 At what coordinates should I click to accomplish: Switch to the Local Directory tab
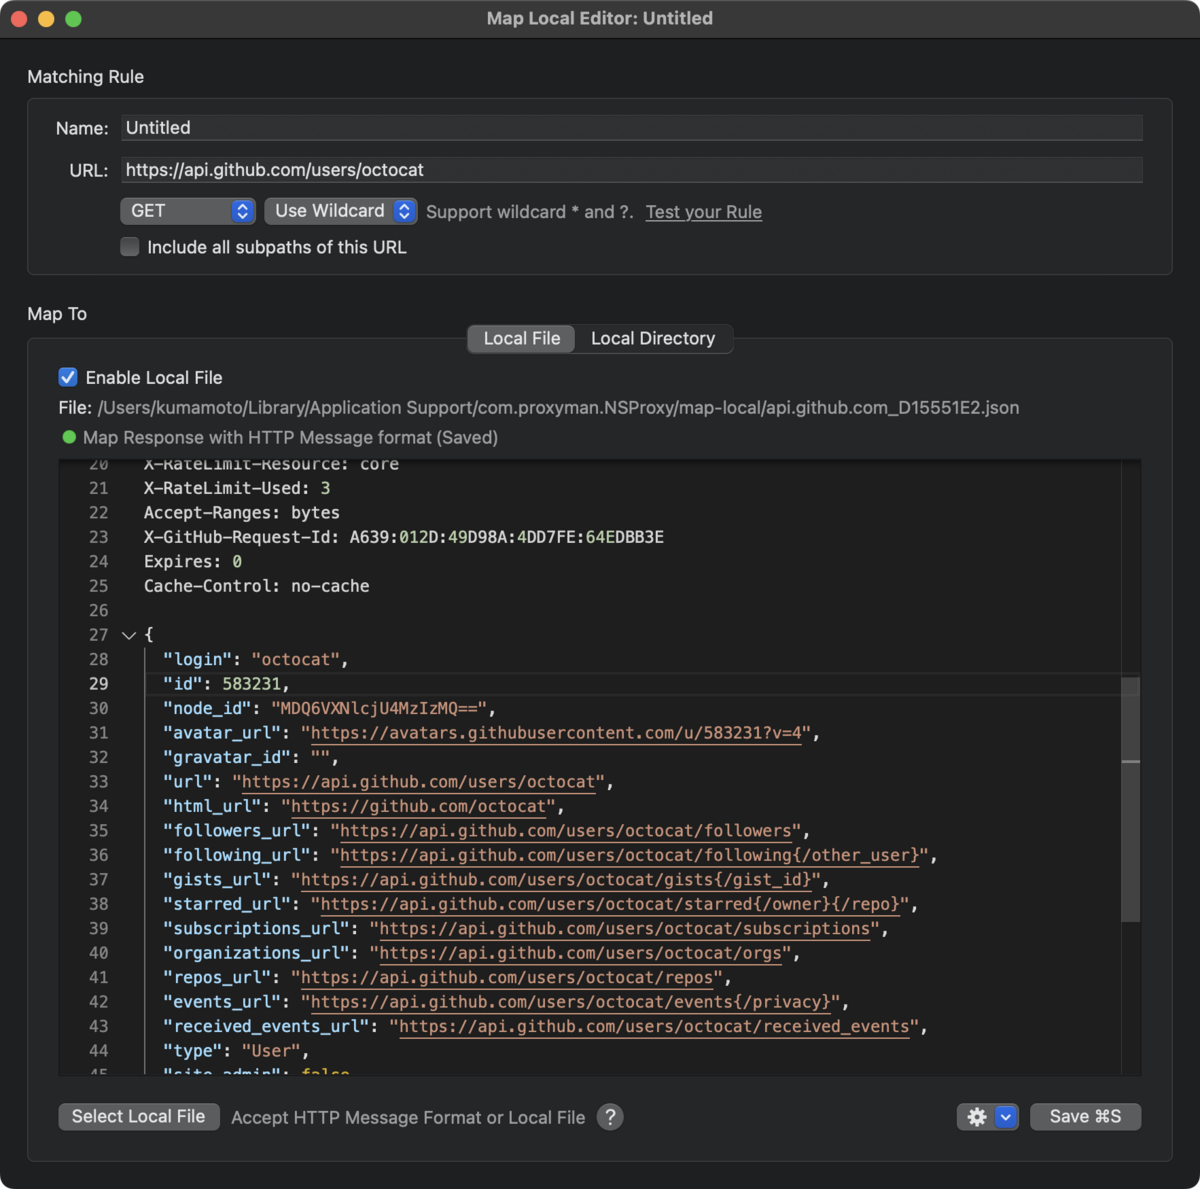click(x=653, y=339)
